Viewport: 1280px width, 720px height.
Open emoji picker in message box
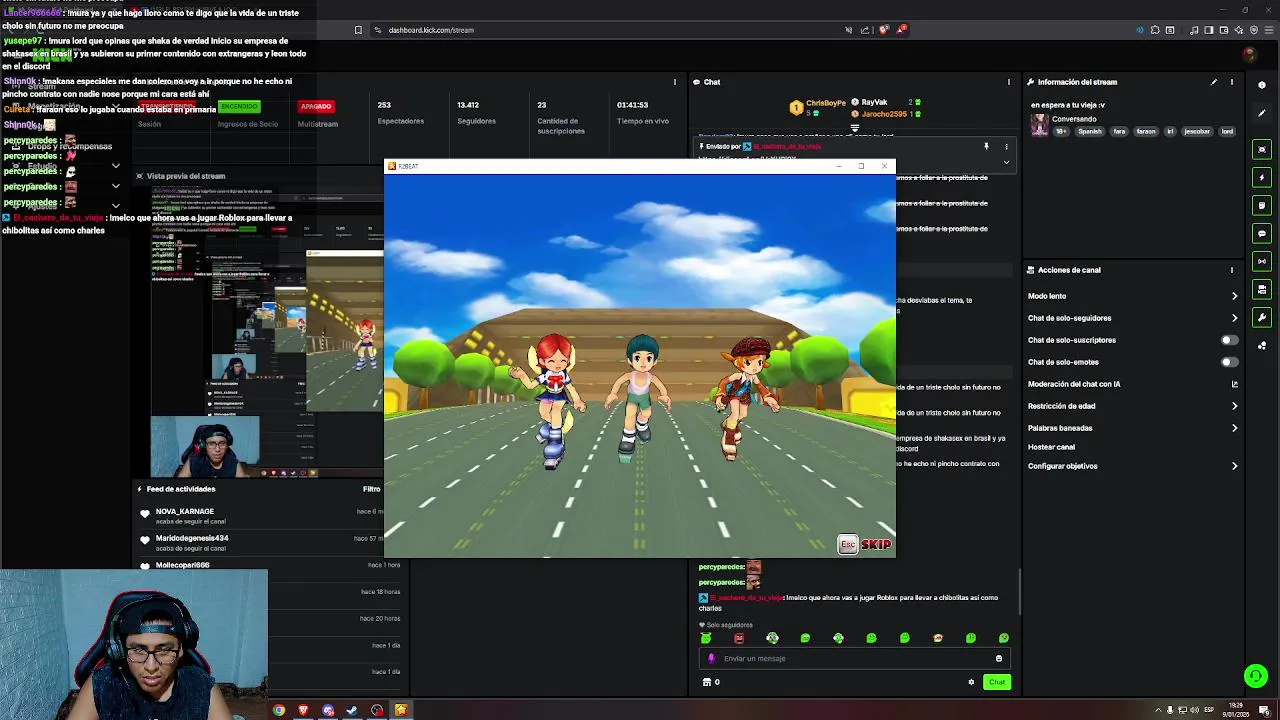point(998,658)
